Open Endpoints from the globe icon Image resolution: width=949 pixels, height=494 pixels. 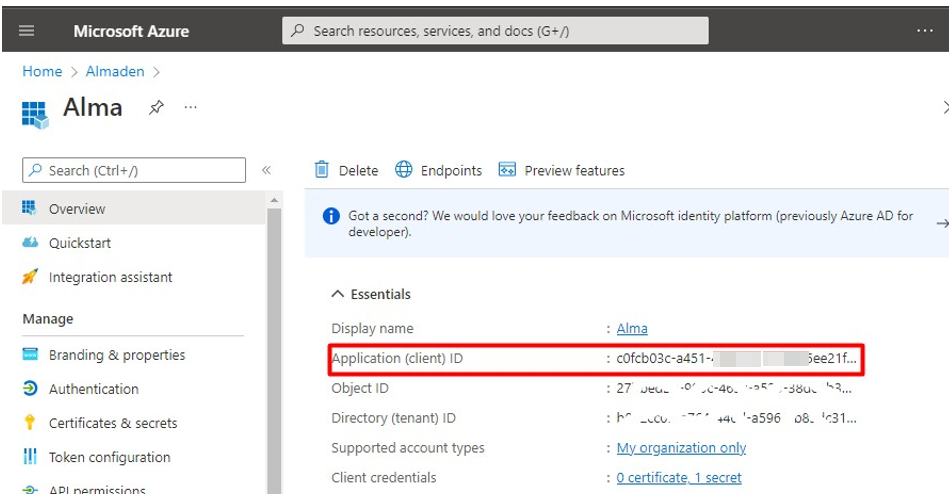[404, 170]
